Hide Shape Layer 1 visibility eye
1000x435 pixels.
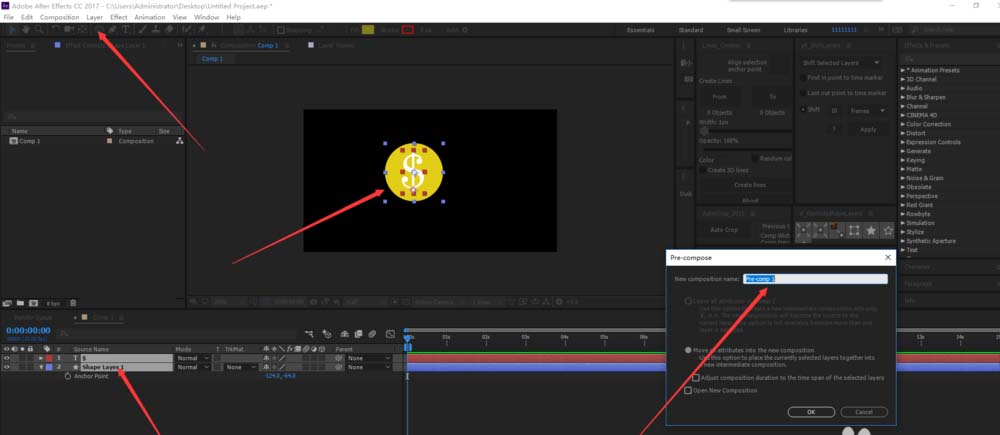point(7,367)
